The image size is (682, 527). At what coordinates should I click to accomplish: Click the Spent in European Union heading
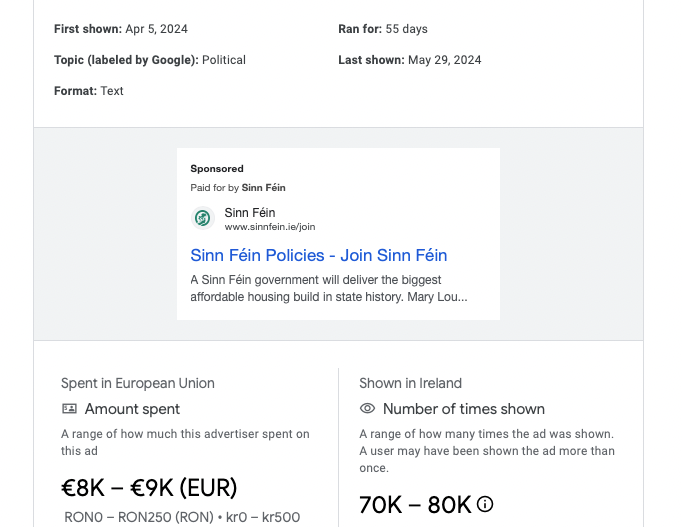click(x=138, y=383)
